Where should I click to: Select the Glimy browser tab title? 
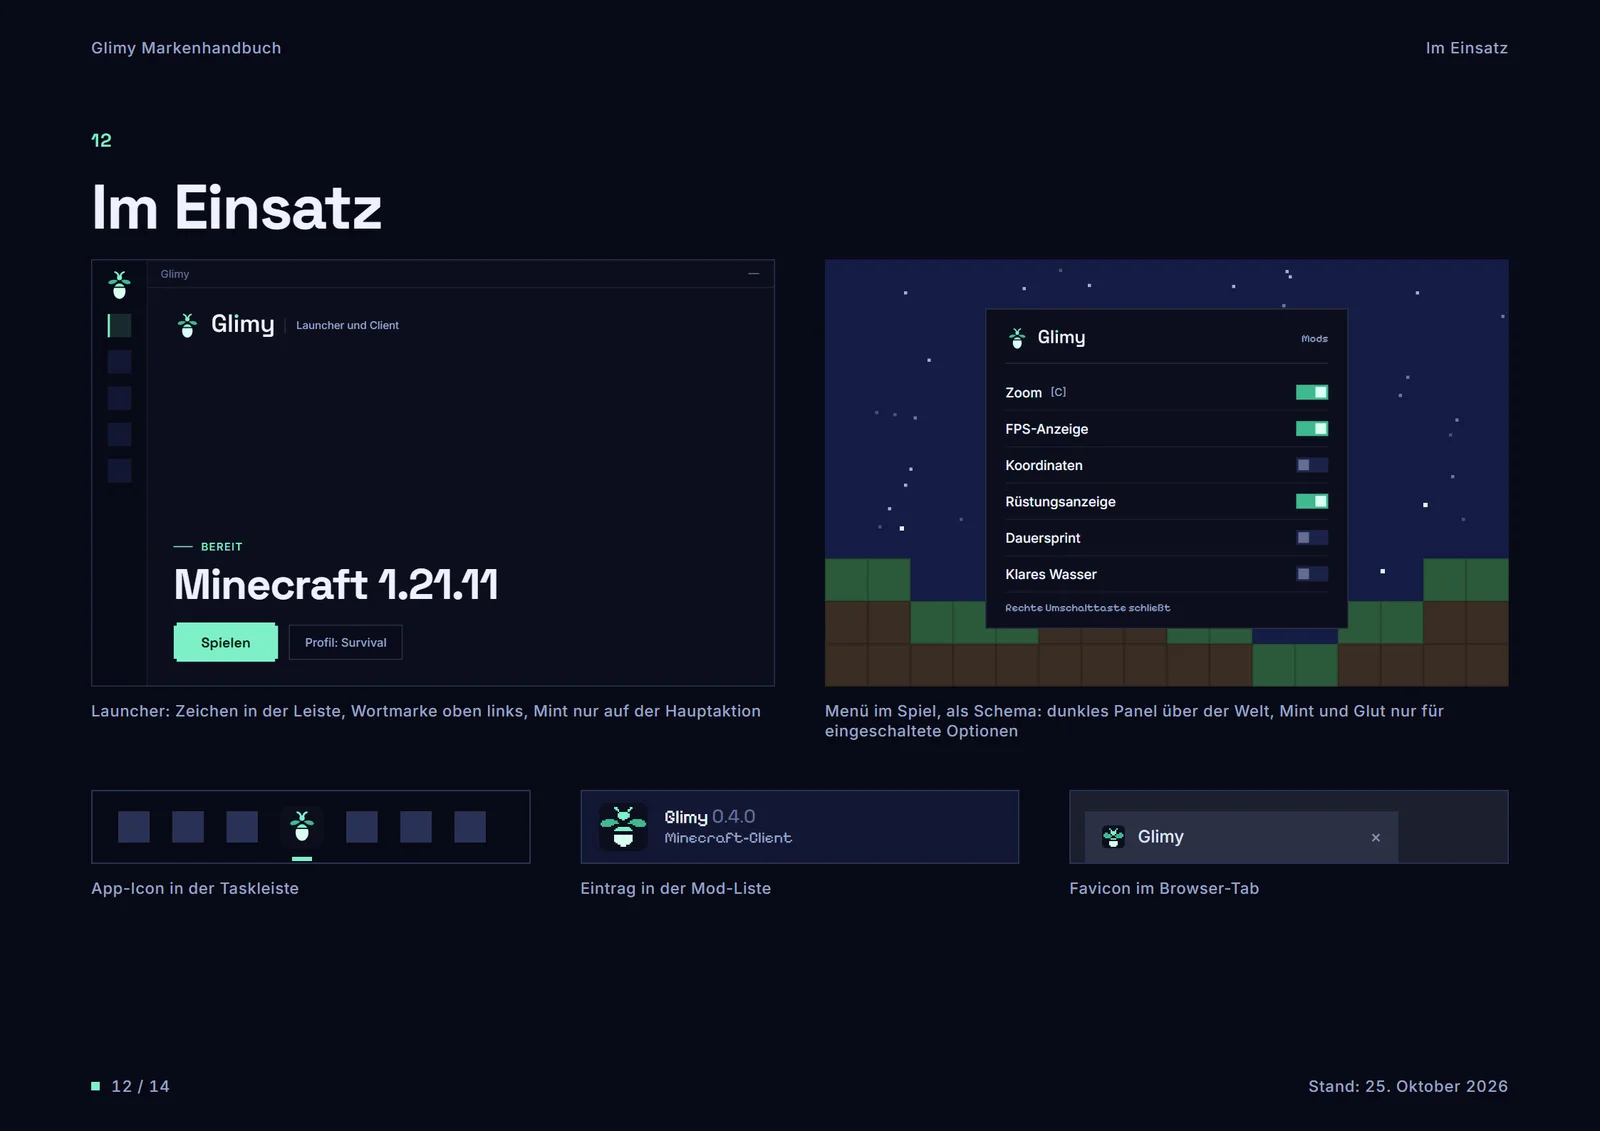(1161, 837)
